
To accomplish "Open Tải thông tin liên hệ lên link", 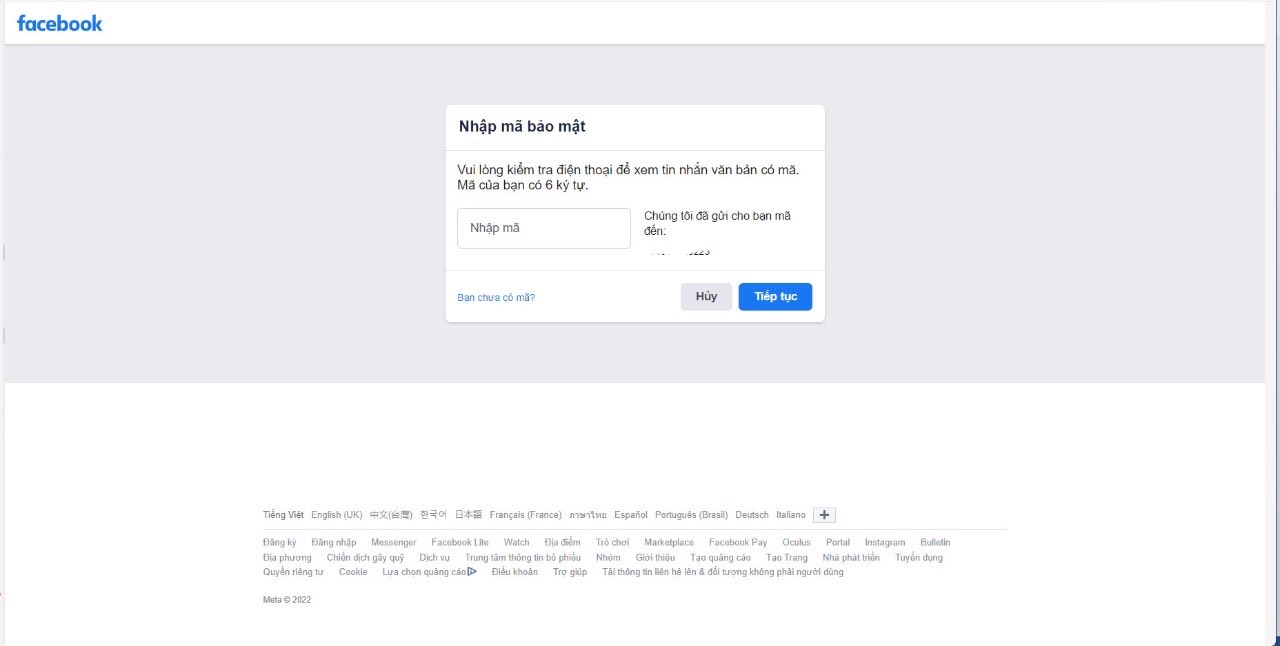I will coord(723,572).
